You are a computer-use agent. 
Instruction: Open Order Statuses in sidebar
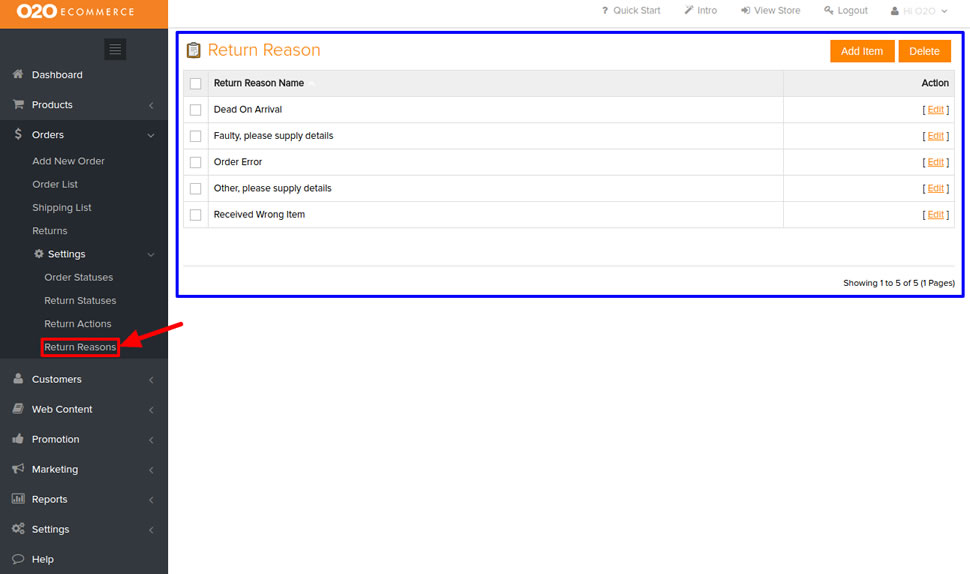(x=79, y=277)
